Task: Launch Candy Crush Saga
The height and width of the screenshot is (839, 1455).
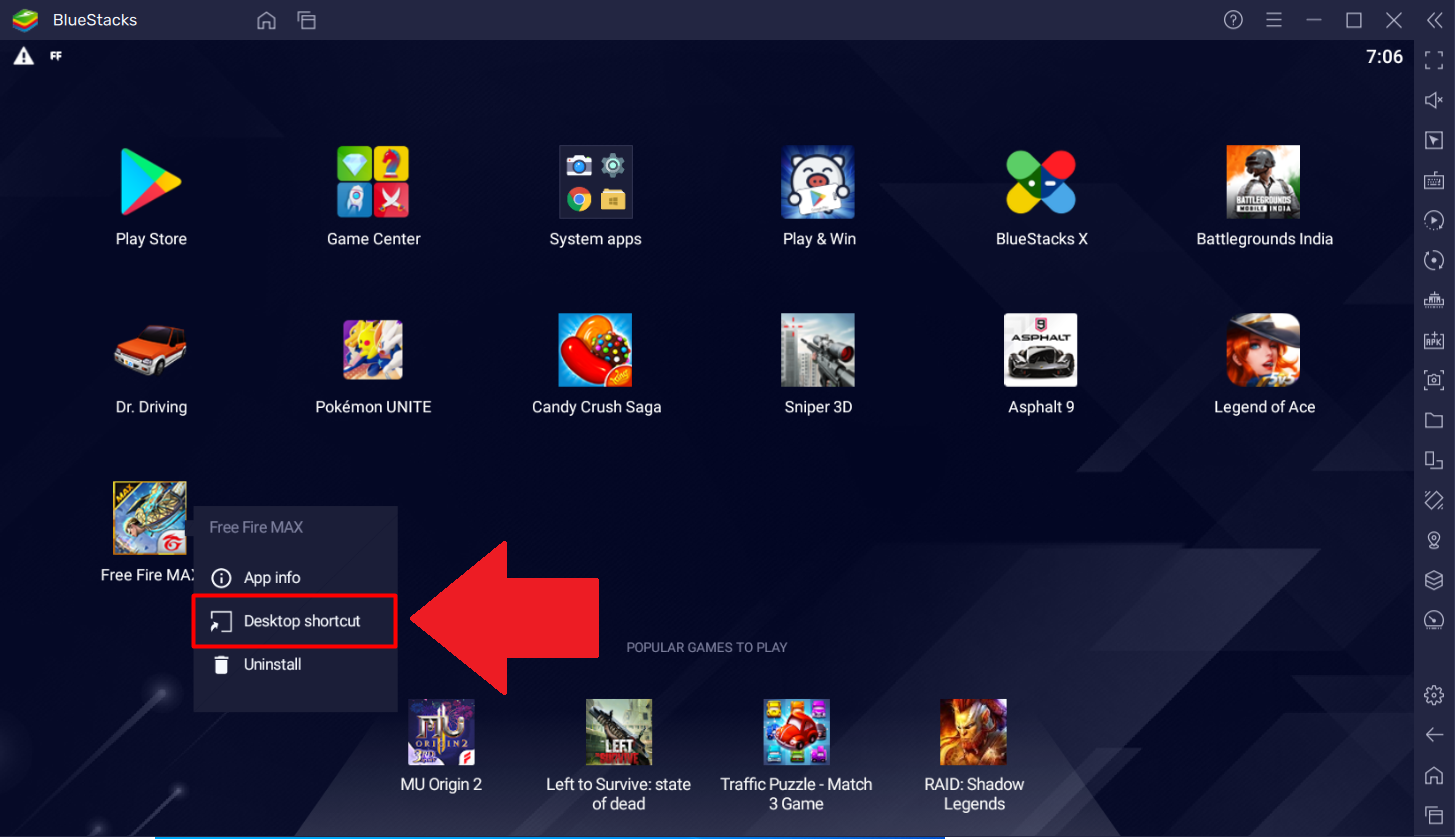Action: coord(596,350)
